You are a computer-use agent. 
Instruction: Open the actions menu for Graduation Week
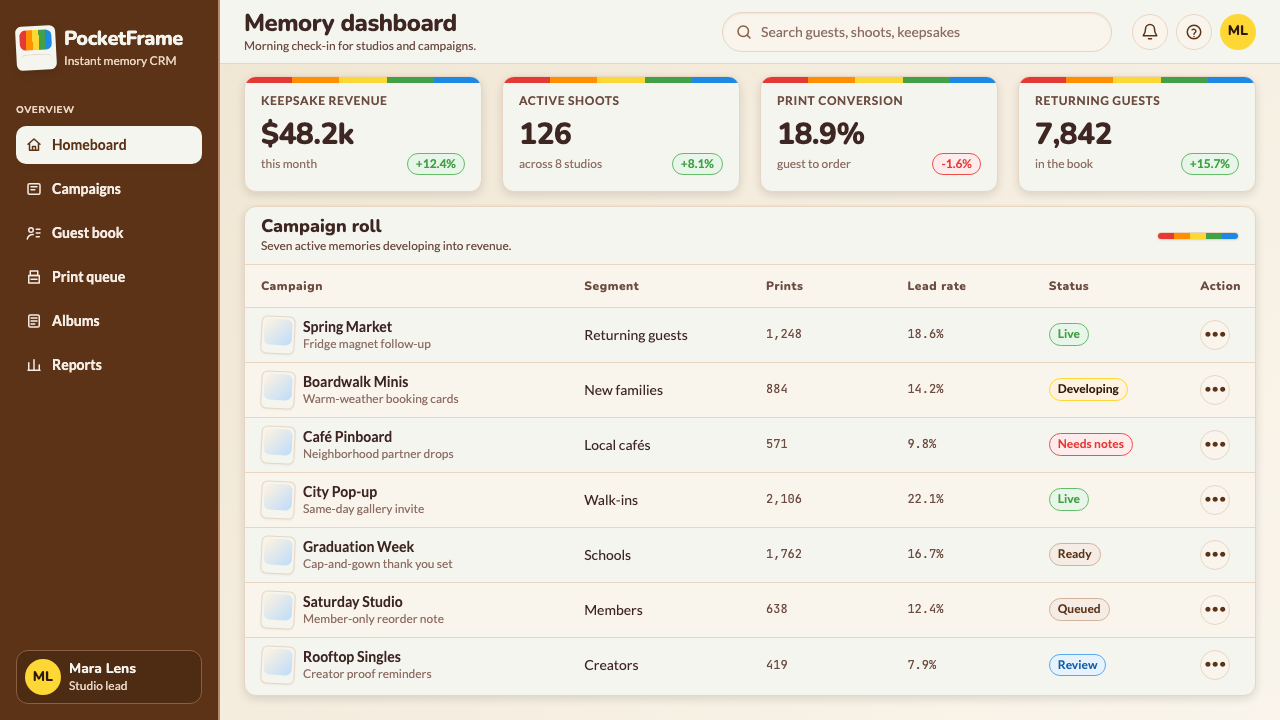click(x=1215, y=555)
